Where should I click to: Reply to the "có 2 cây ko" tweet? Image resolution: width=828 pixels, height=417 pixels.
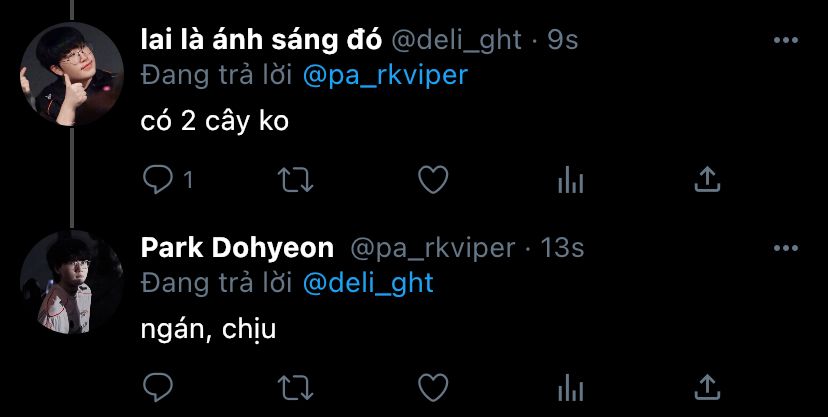pos(158,180)
